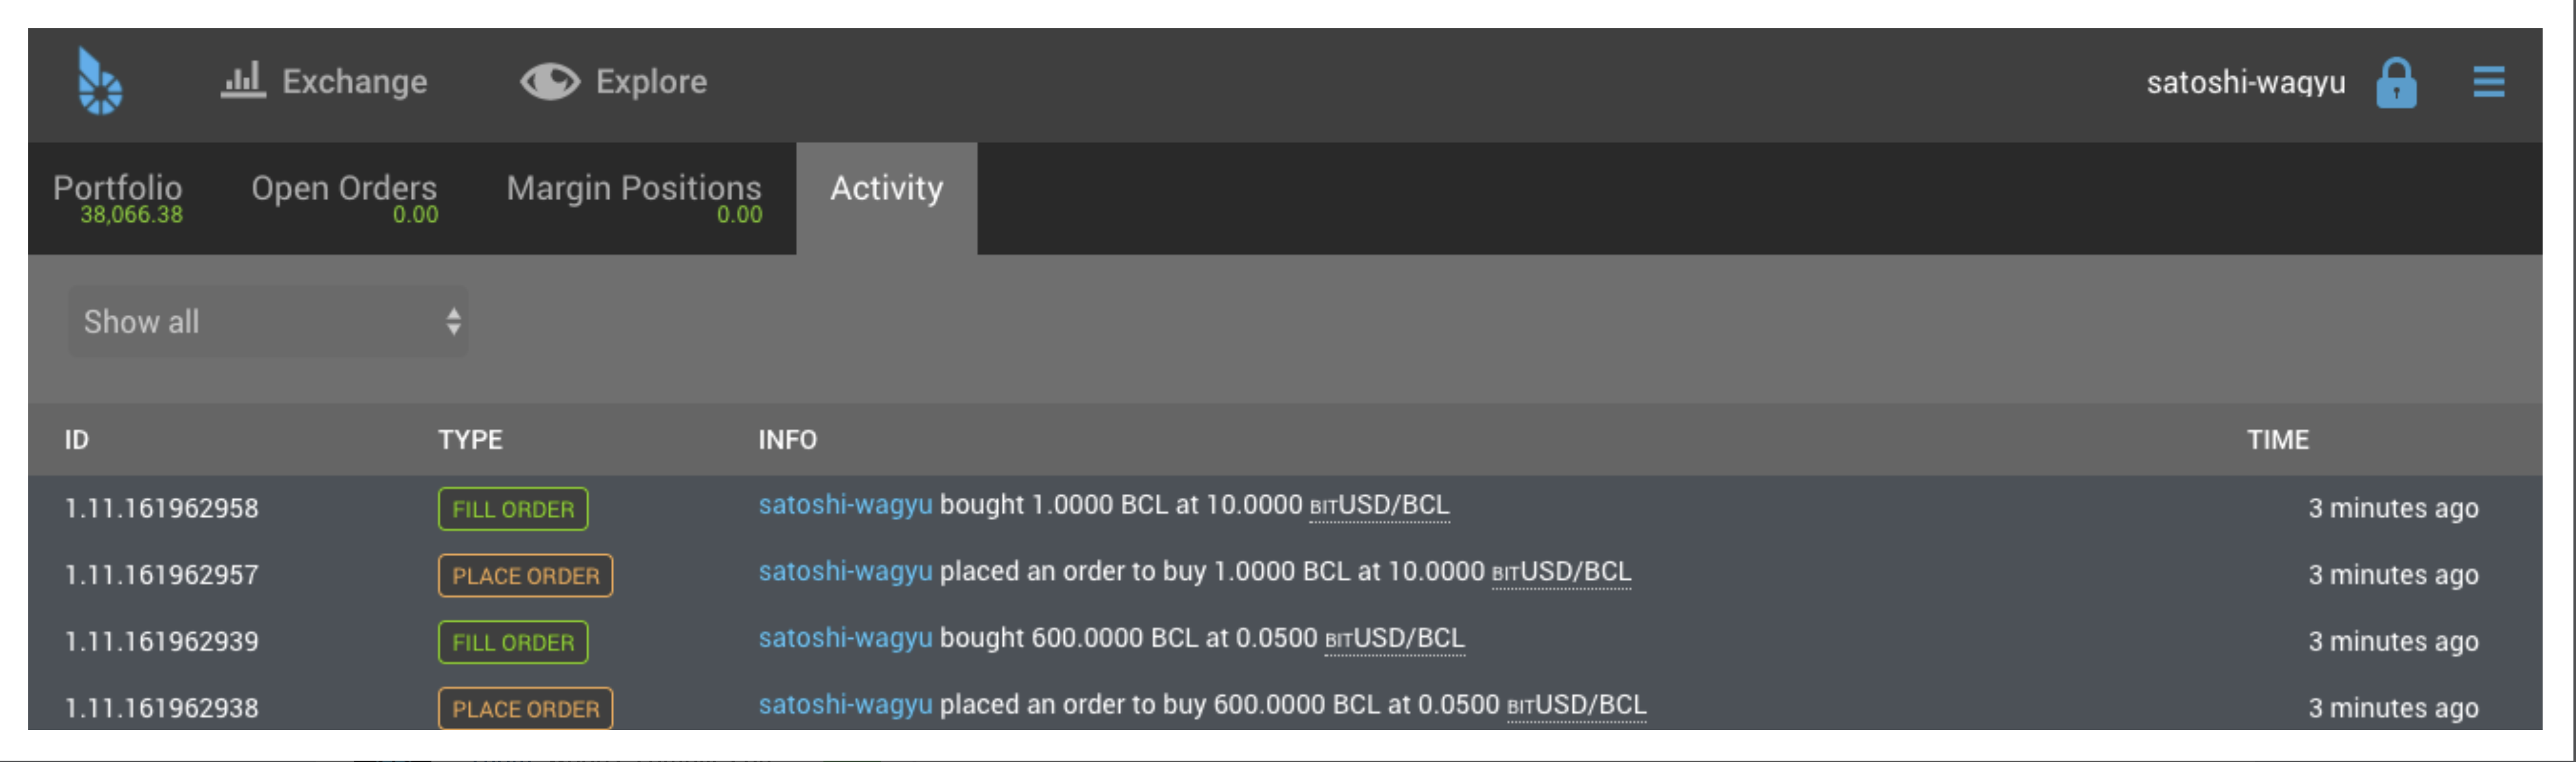Screen dimensions: 2576x762
Task: Select the Activity tab
Action: coord(886,190)
